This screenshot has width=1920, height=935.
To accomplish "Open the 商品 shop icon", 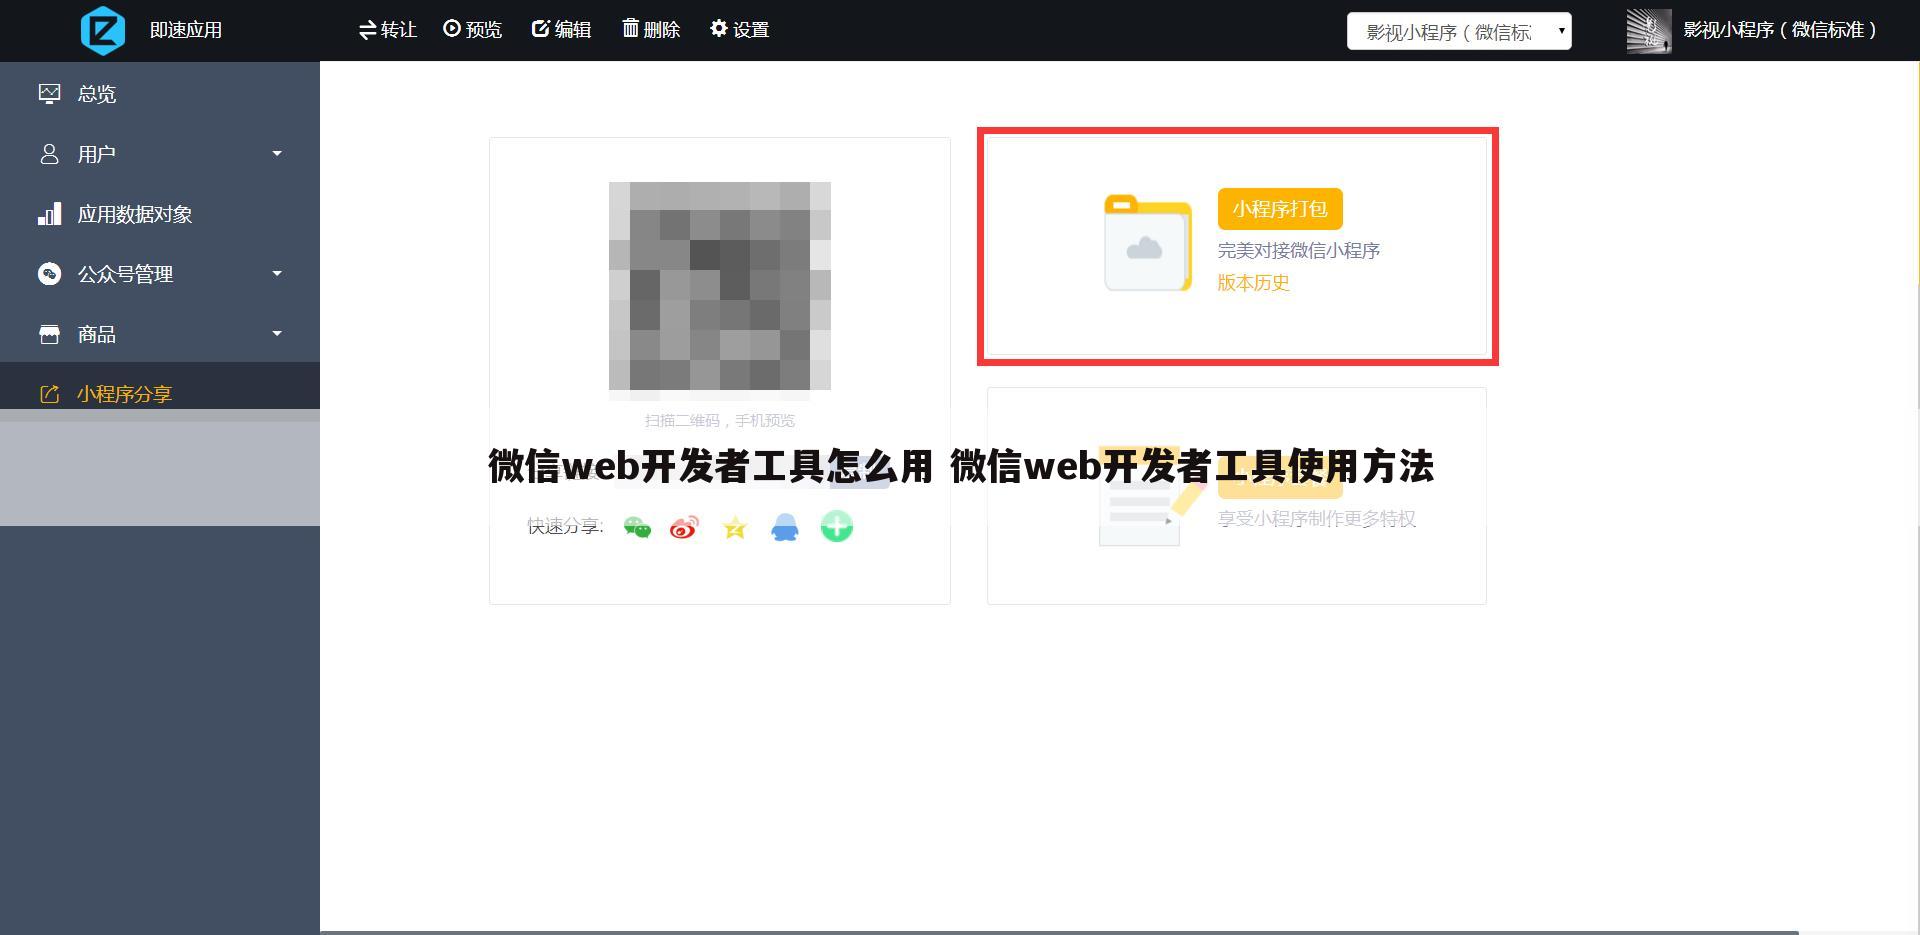I will [x=49, y=334].
